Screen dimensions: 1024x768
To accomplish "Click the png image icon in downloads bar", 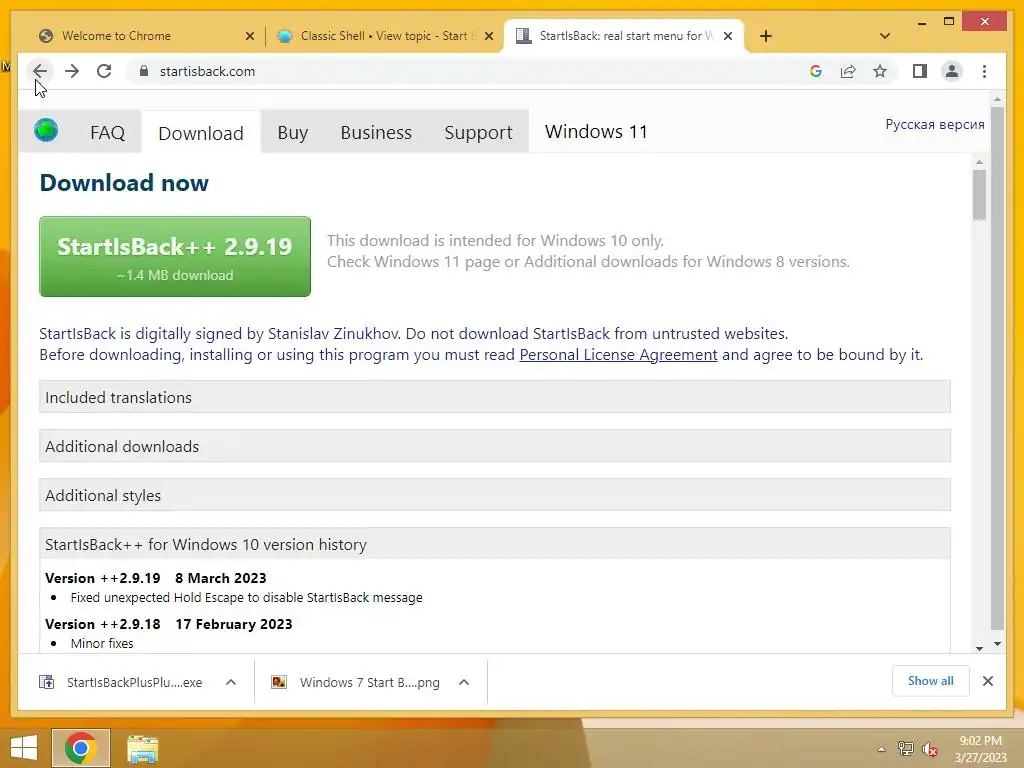I will click(x=279, y=682).
